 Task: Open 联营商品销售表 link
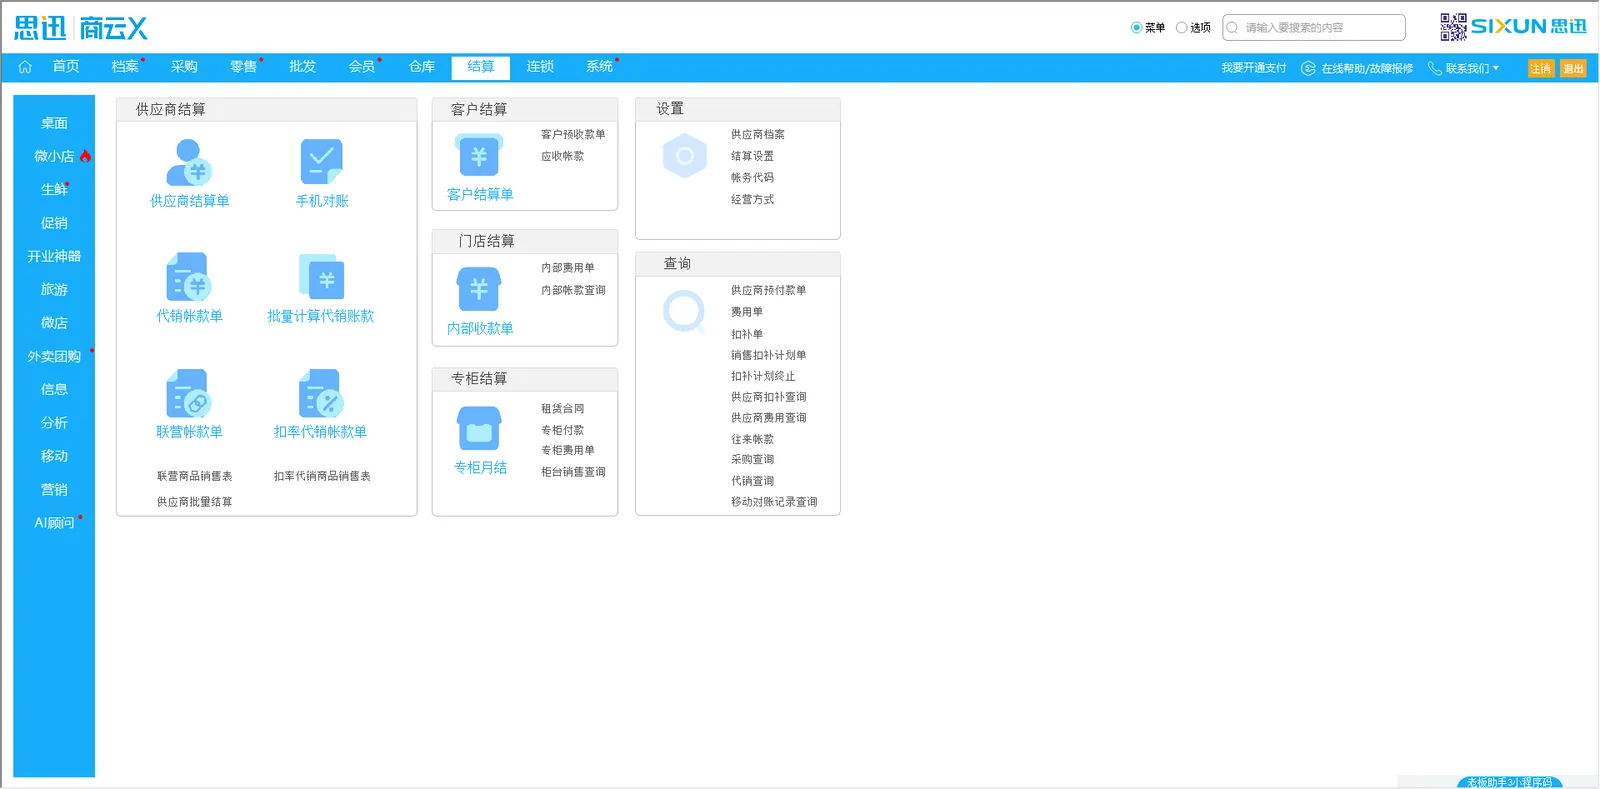point(194,476)
